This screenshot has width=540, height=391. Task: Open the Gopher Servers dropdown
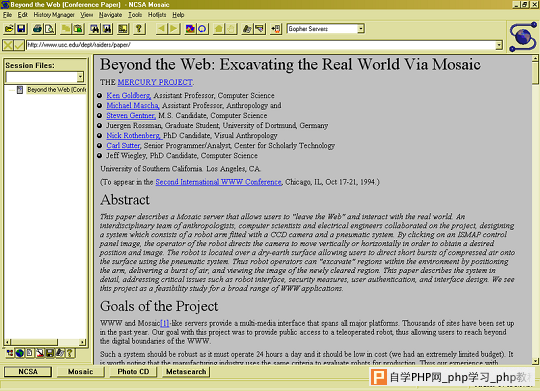click(x=361, y=29)
